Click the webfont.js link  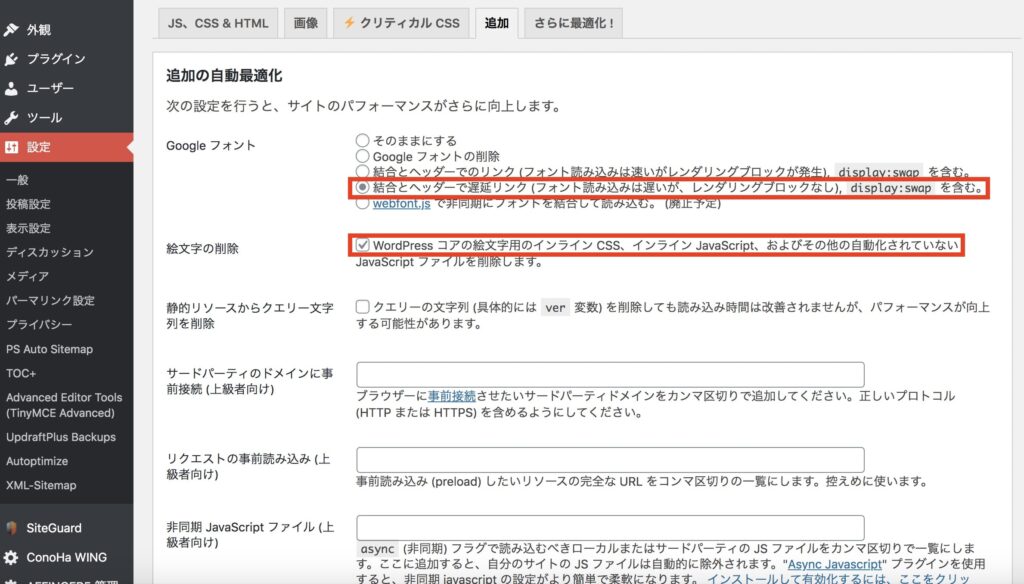[x=402, y=203]
